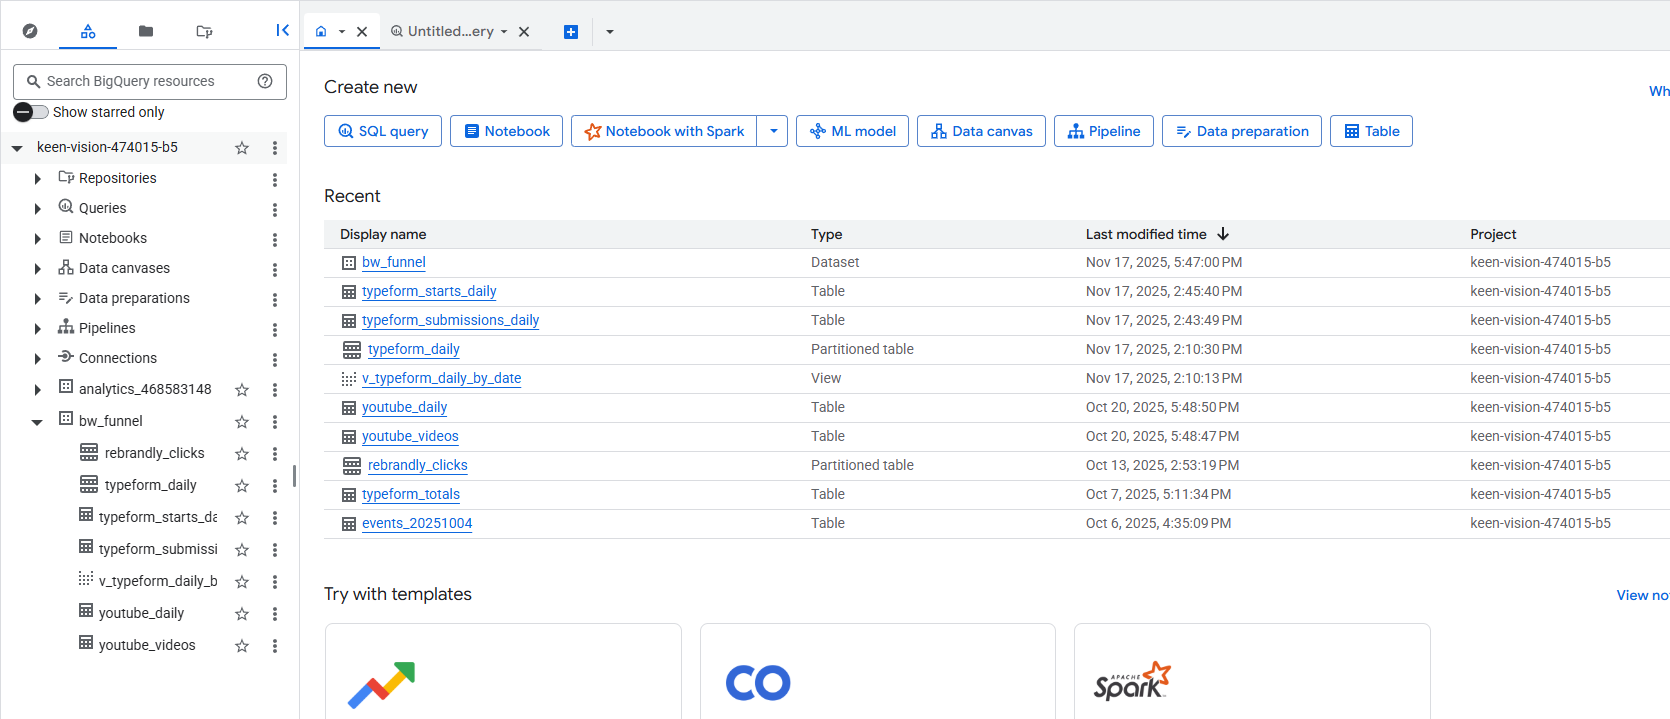Open more actions menu for Queries

(275, 210)
